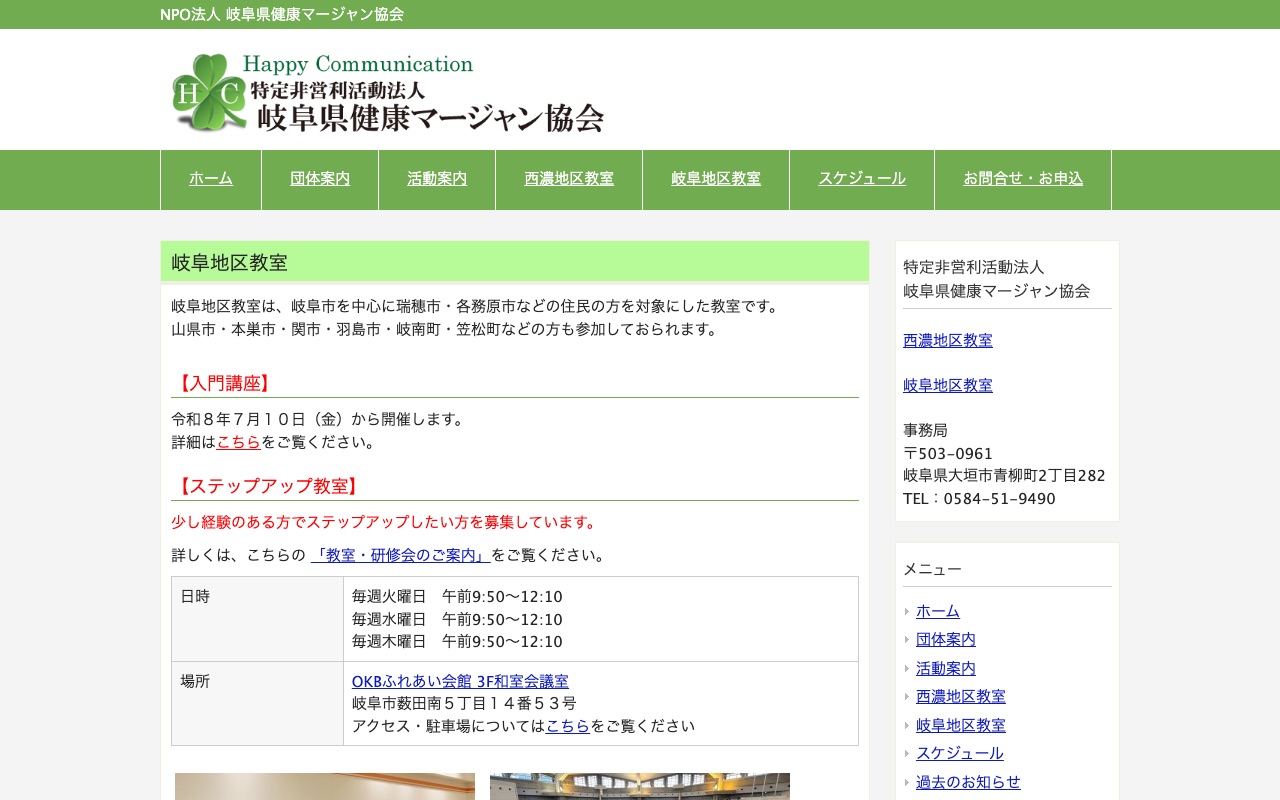Click the arrow marker beside 西濃地区教室 menu item
1280x800 pixels.
[x=907, y=697]
